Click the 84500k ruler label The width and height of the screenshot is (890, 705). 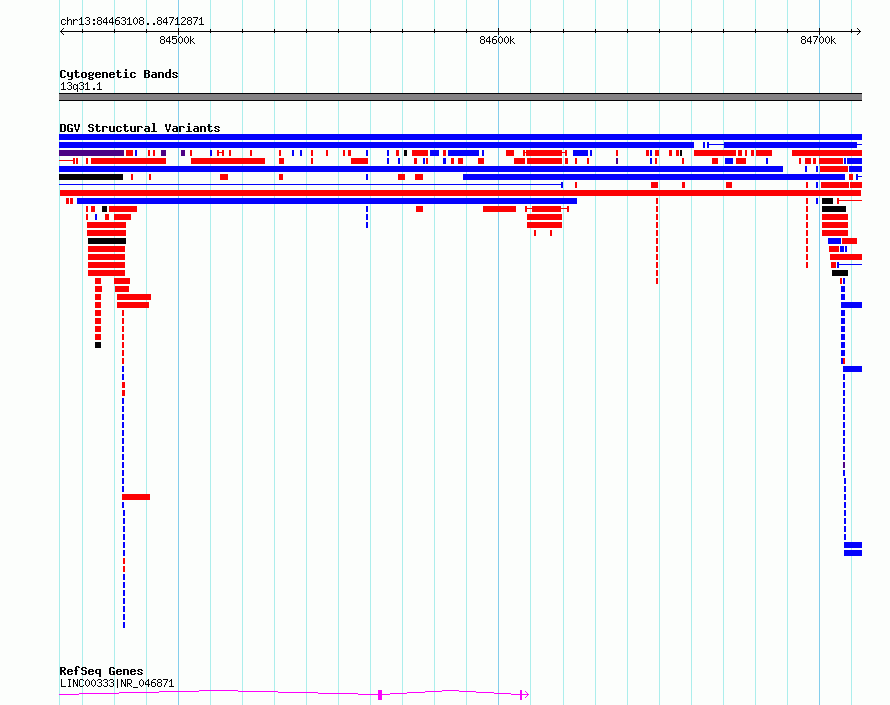click(x=177, y=40)
